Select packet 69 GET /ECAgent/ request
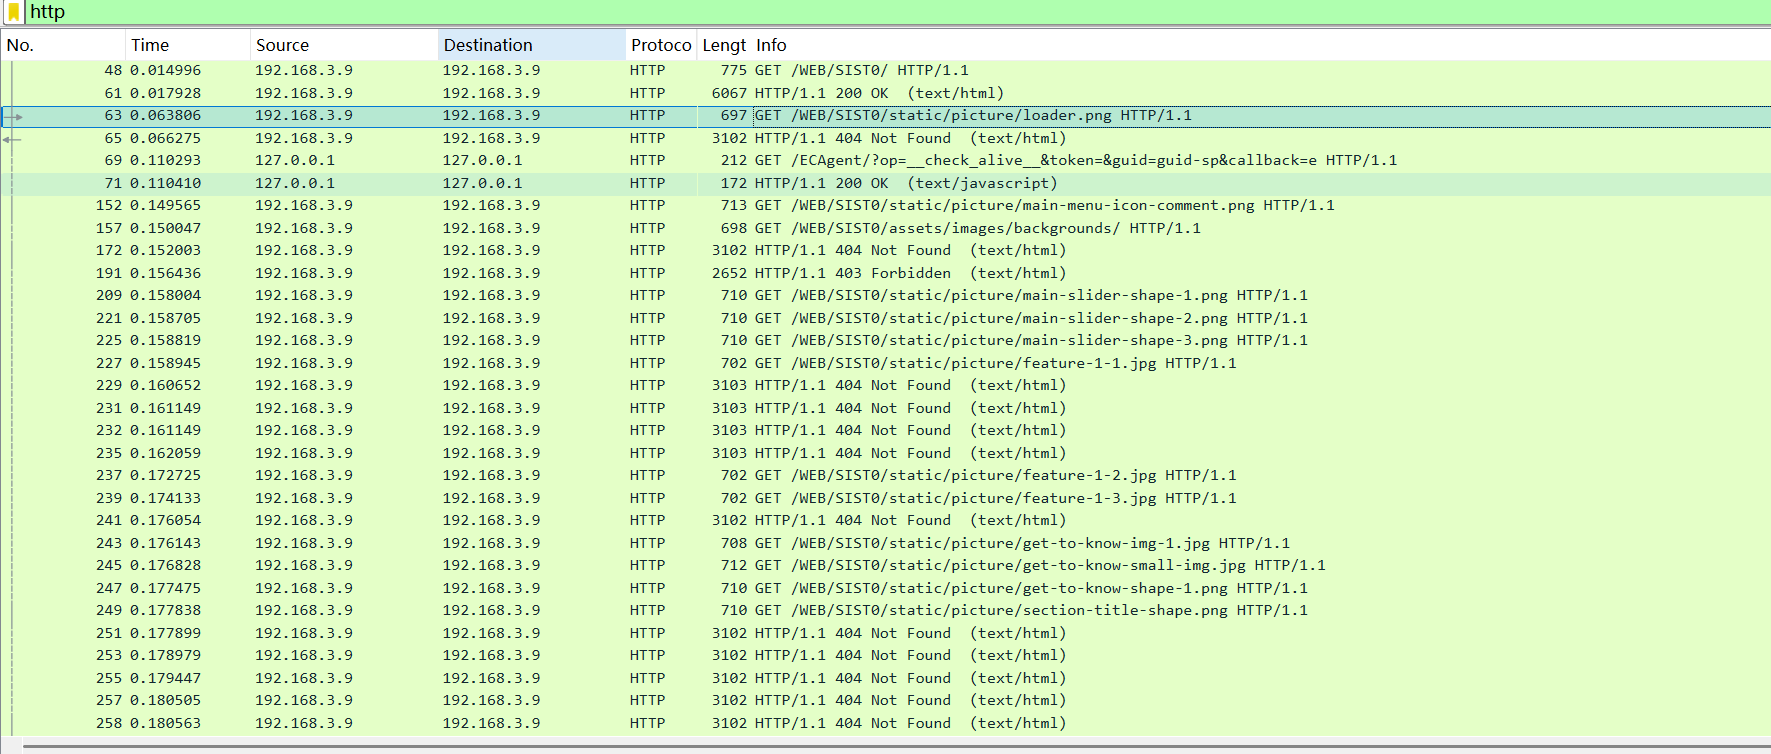Image resolution: width=1771 pixels, height=754 pixels. (885, 160)
